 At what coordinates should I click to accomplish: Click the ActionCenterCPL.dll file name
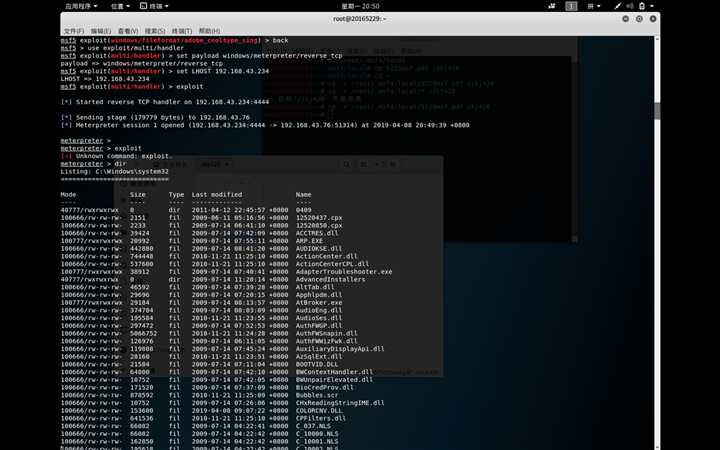pos(332,264)
